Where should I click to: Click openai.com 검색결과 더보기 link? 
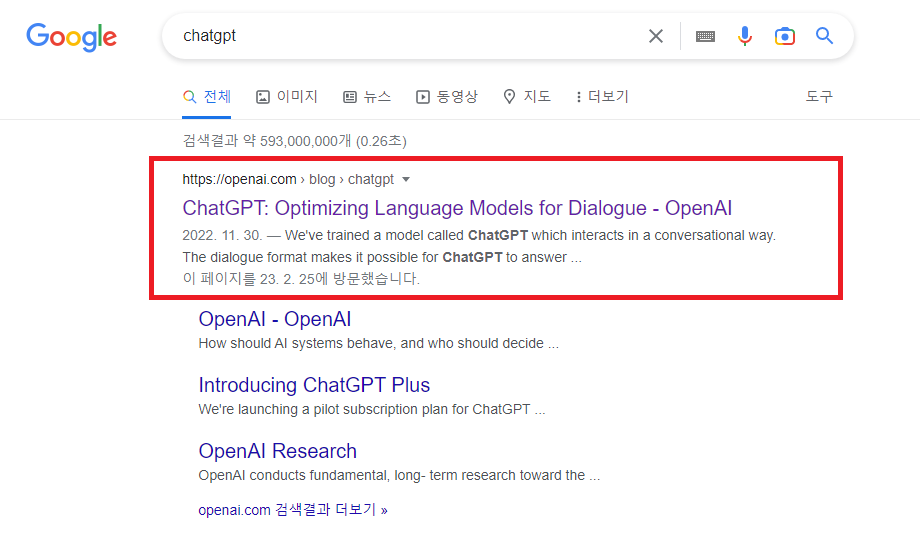pyautogui.click(x=293, y=510)
